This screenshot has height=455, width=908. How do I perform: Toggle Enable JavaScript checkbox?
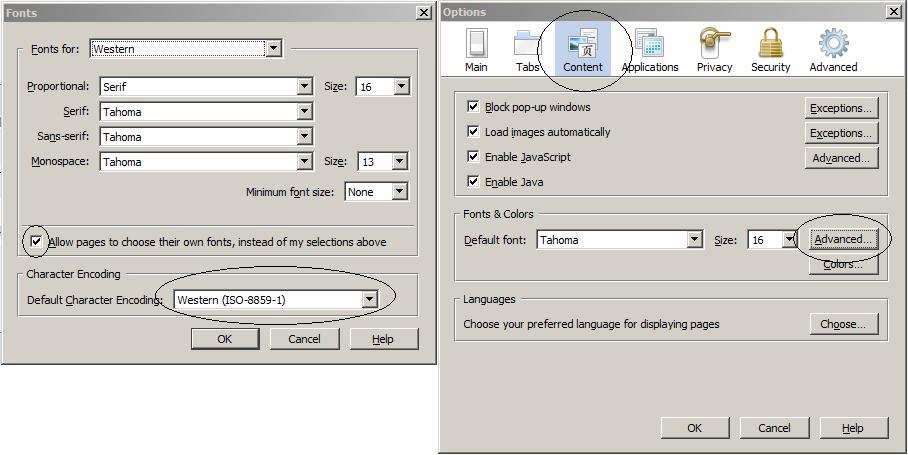473,156
